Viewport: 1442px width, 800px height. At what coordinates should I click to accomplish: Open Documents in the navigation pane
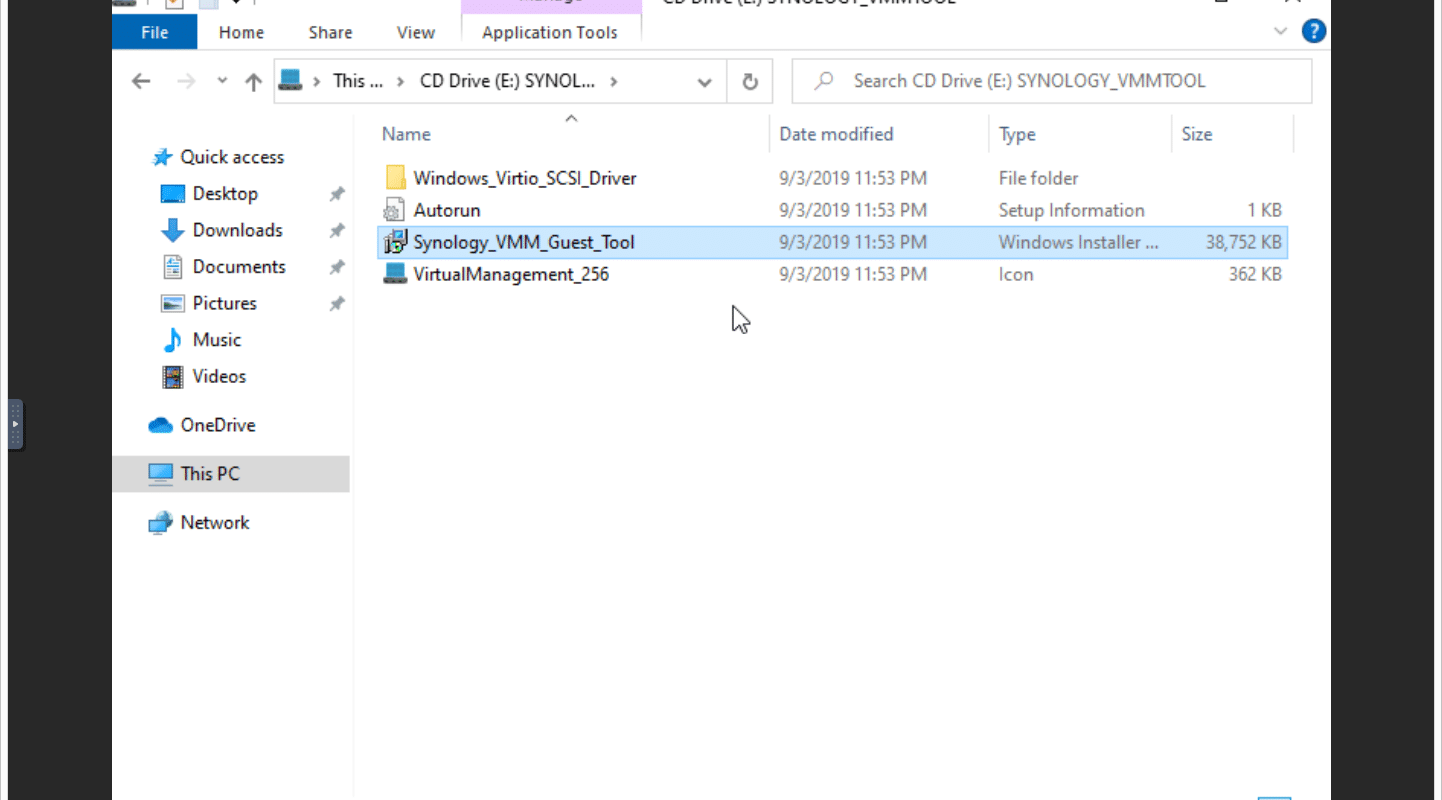(x=239, y=266)
